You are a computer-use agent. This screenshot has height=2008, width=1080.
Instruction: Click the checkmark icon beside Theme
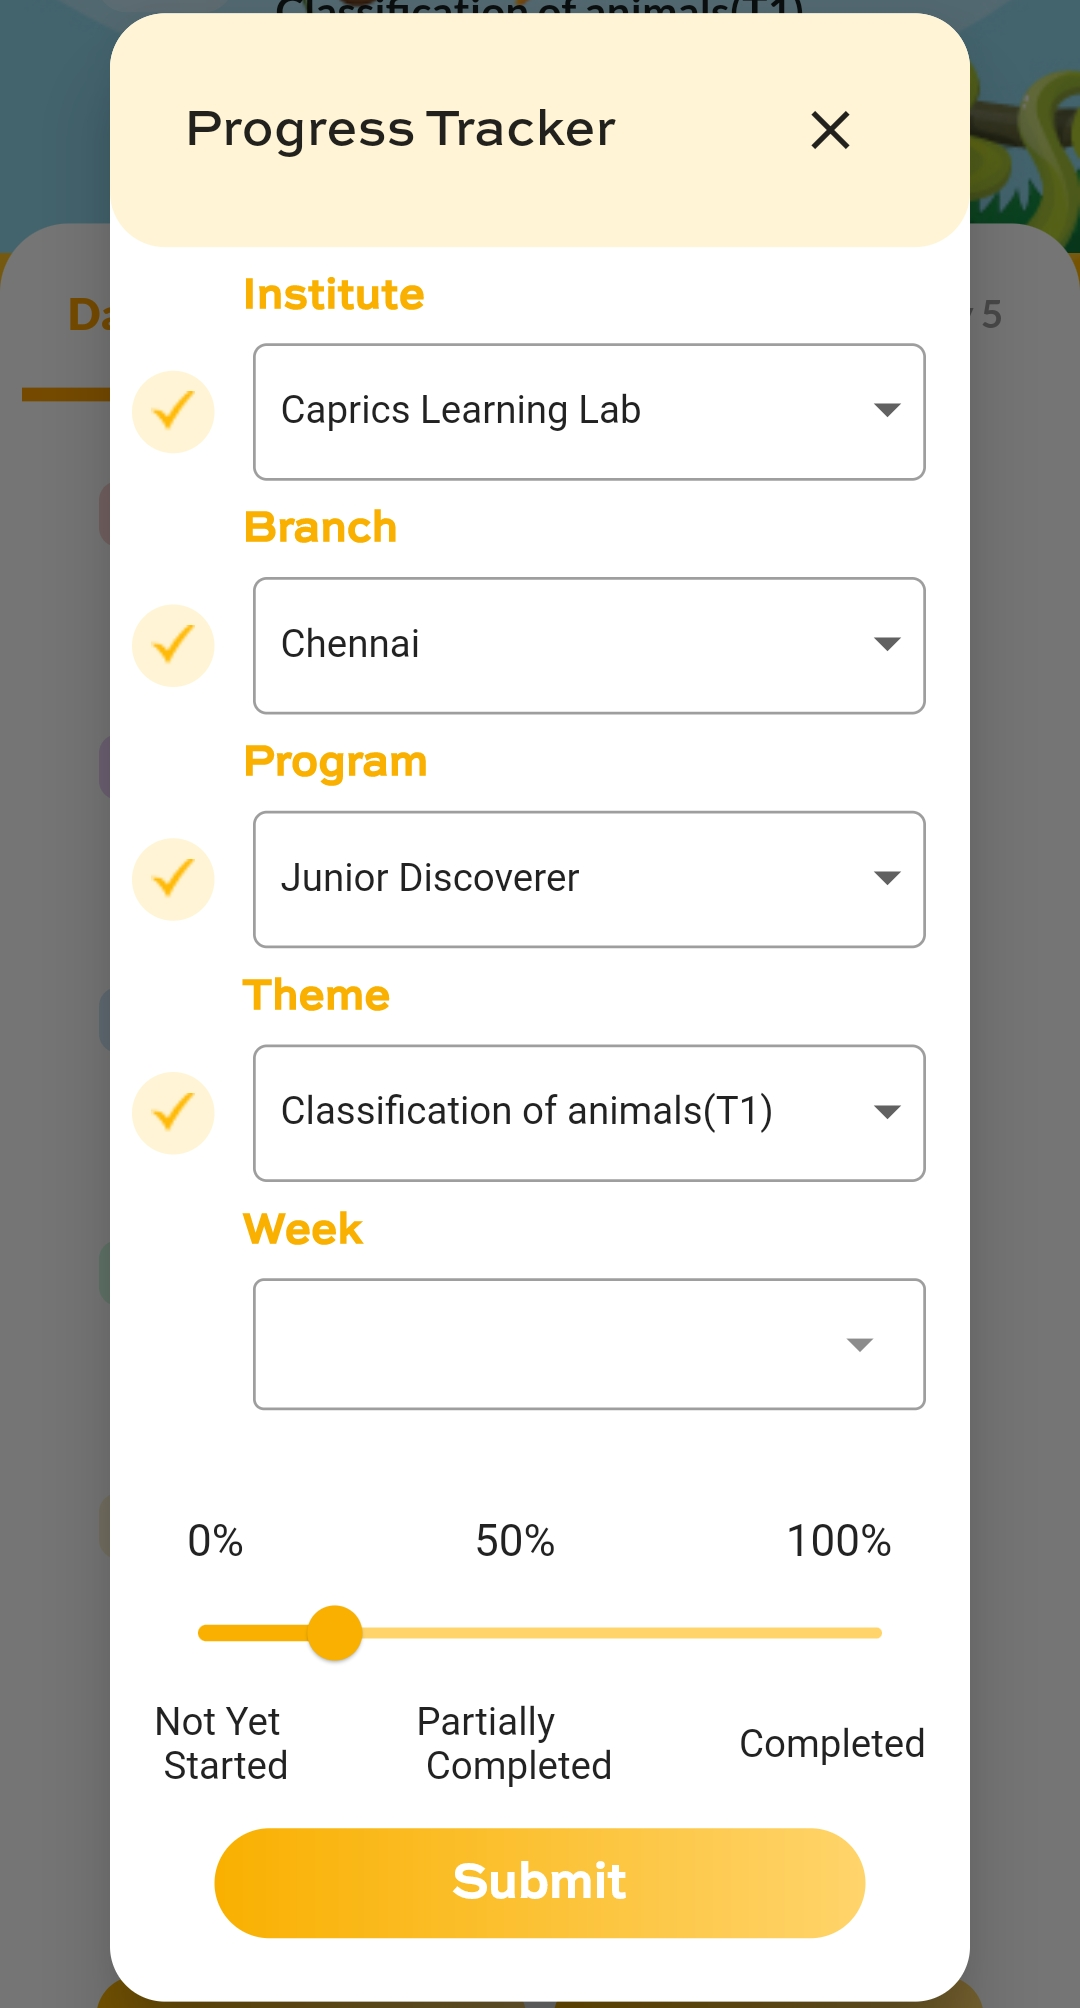coord(173,1112)
